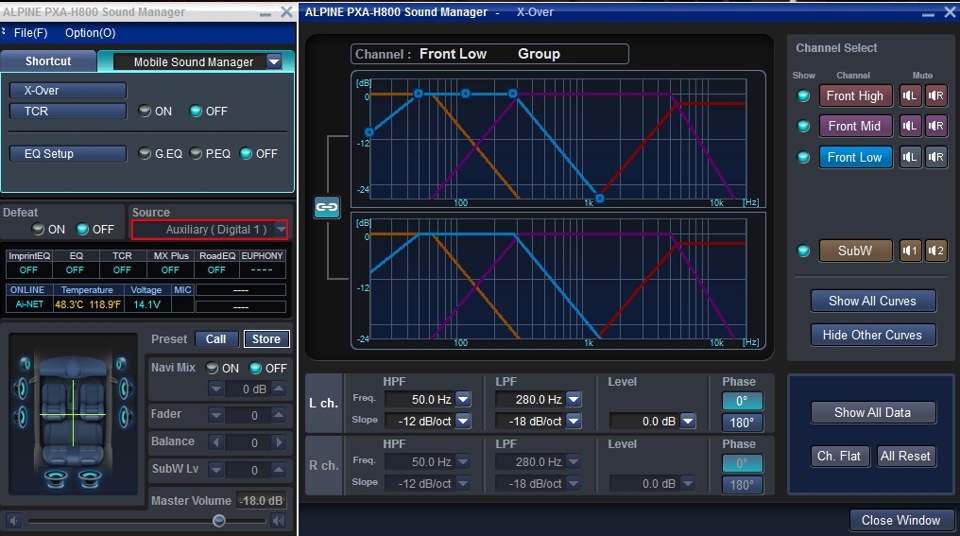Viewport: 960px width, 536px height.
Task: Mute the Front High left channel
Action: [910, 96]
